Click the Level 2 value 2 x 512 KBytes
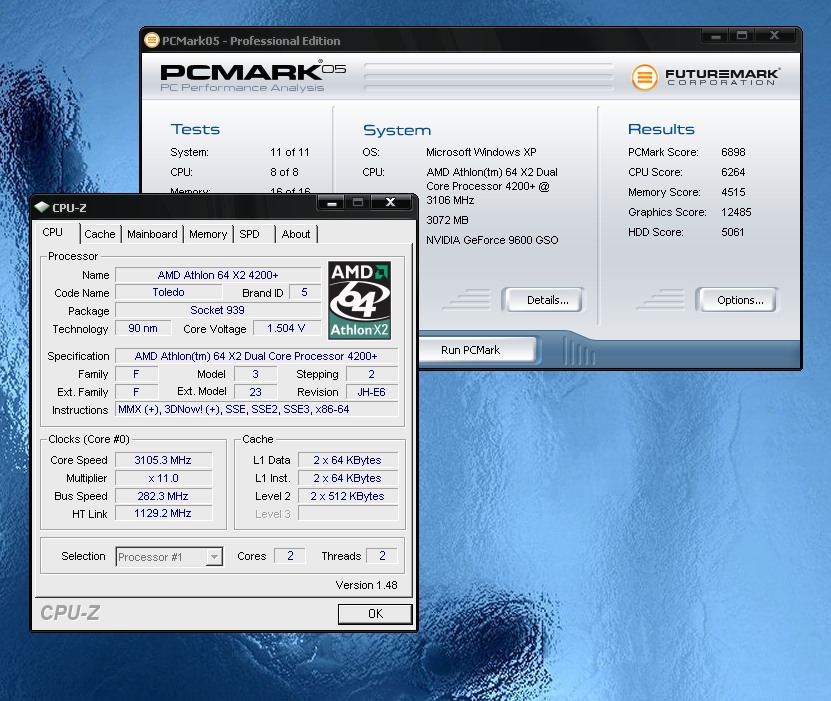The height and width of the screenshot is (701, 831). coord(348,496)
